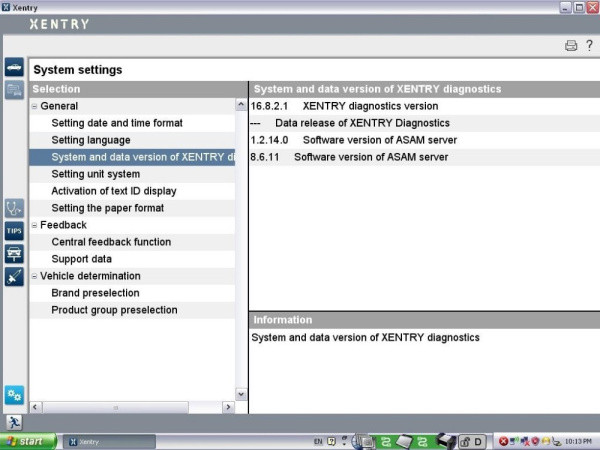Click the scroll up arrow in Selection list
600x450 pixels.
(241, 105)
